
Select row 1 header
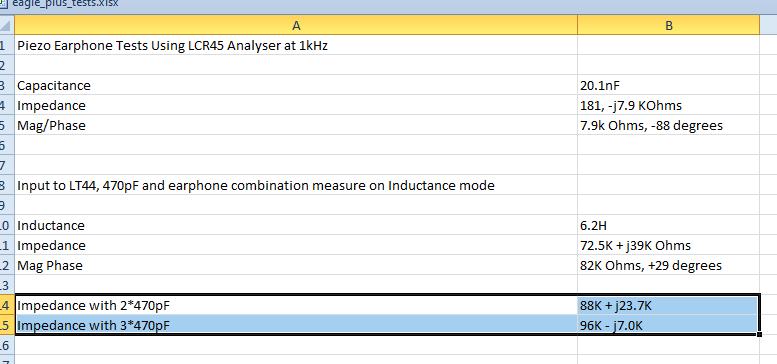(x=6, y=46)
